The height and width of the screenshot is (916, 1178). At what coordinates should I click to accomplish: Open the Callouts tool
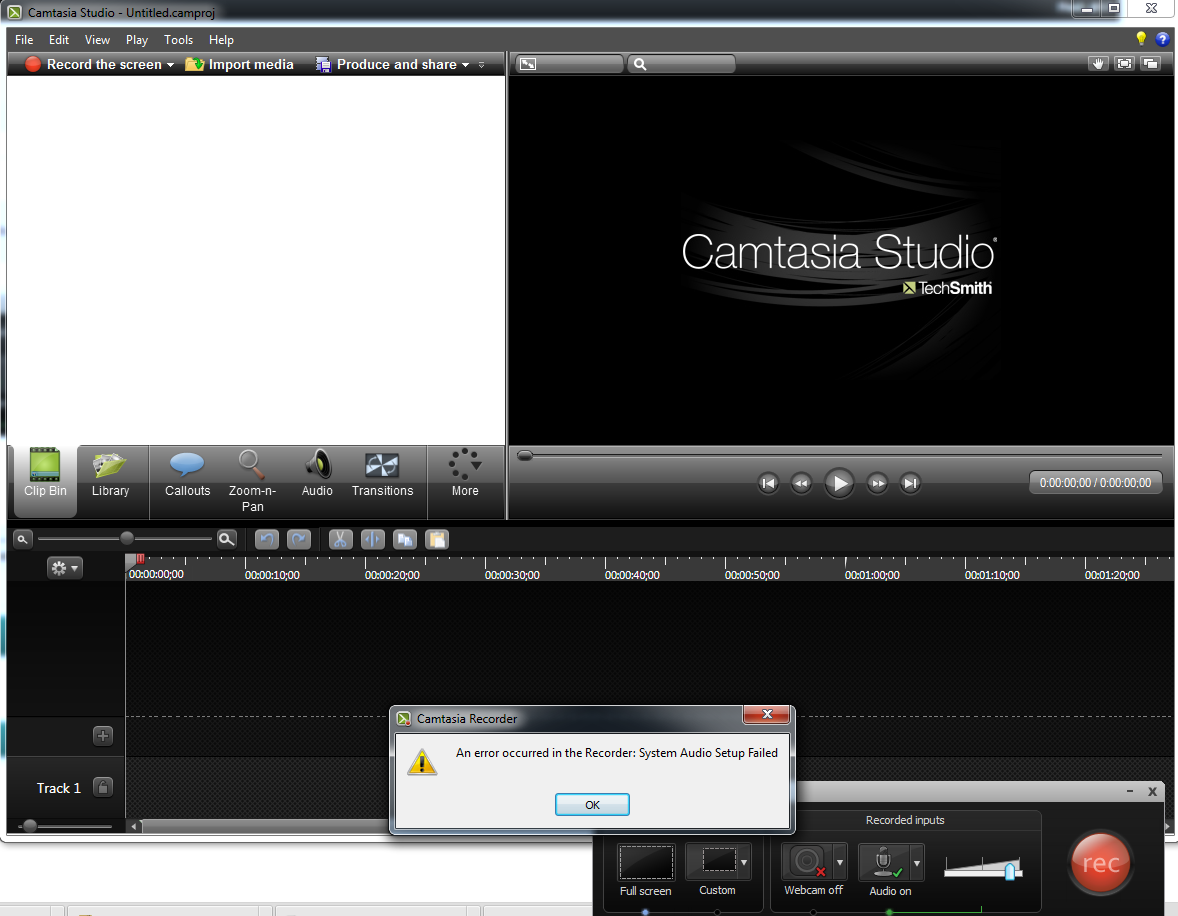tap(187, 474)
